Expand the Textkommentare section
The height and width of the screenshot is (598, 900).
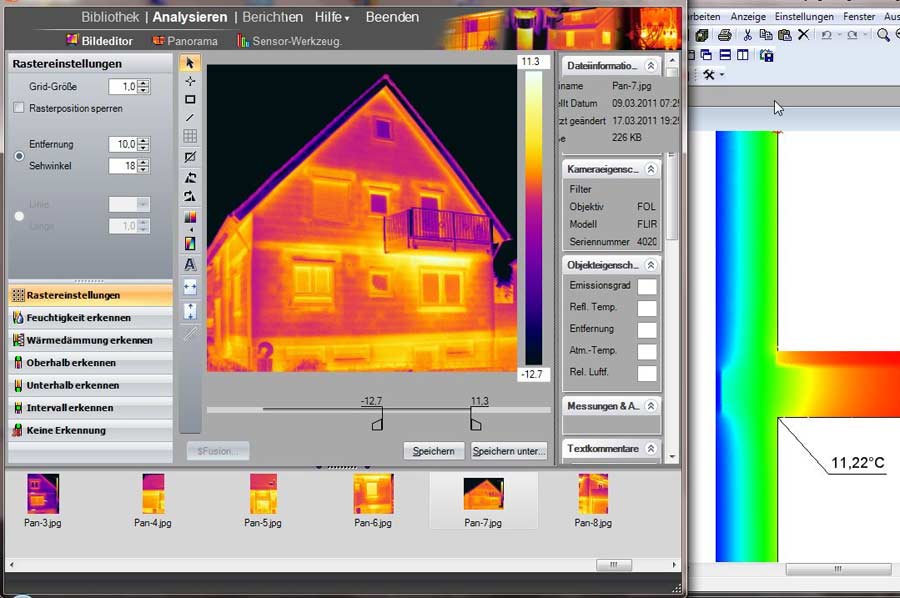point(651,449)
